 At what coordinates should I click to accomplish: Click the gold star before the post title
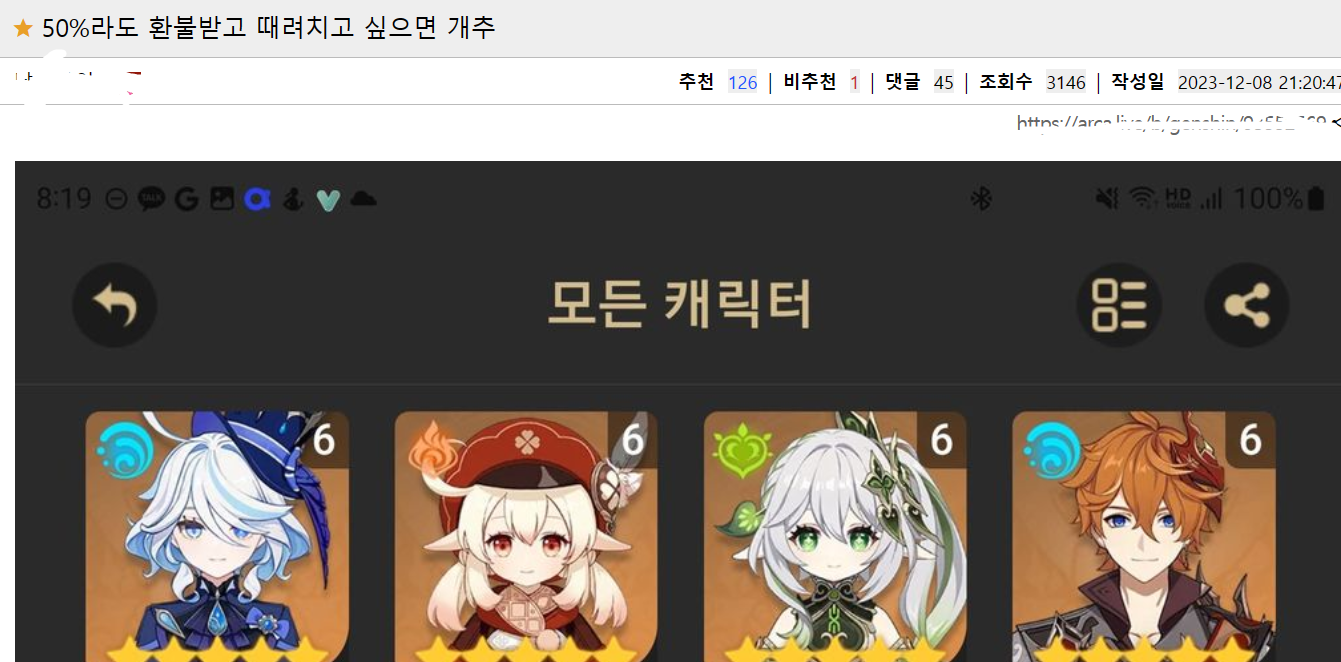pyautogui.click(x=23, y=28)
